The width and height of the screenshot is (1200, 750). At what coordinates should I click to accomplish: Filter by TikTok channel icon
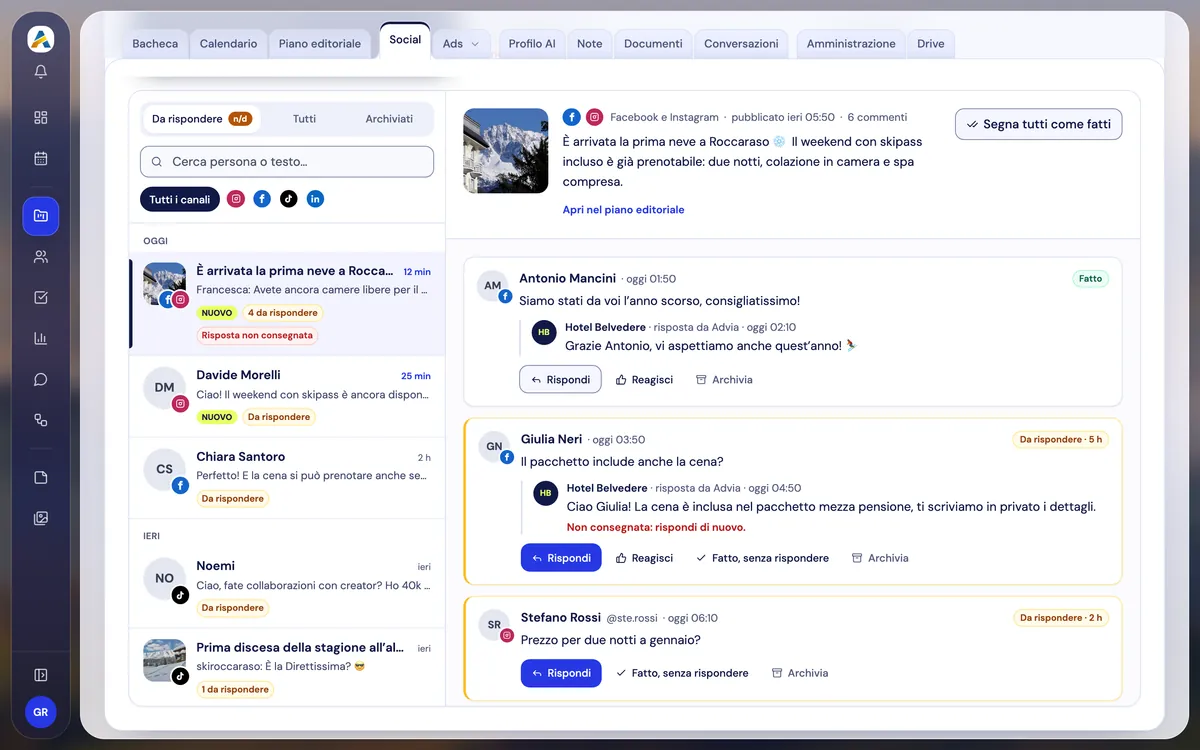[x=288, y=199]
